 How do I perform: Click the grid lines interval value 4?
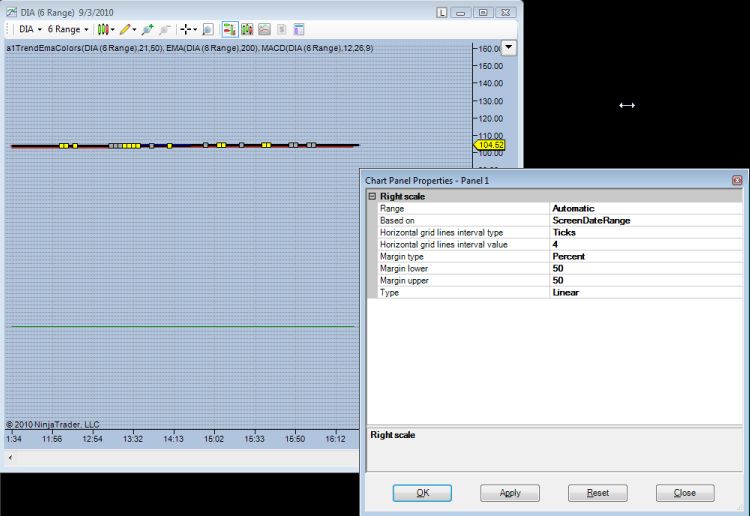coord(646,244)
